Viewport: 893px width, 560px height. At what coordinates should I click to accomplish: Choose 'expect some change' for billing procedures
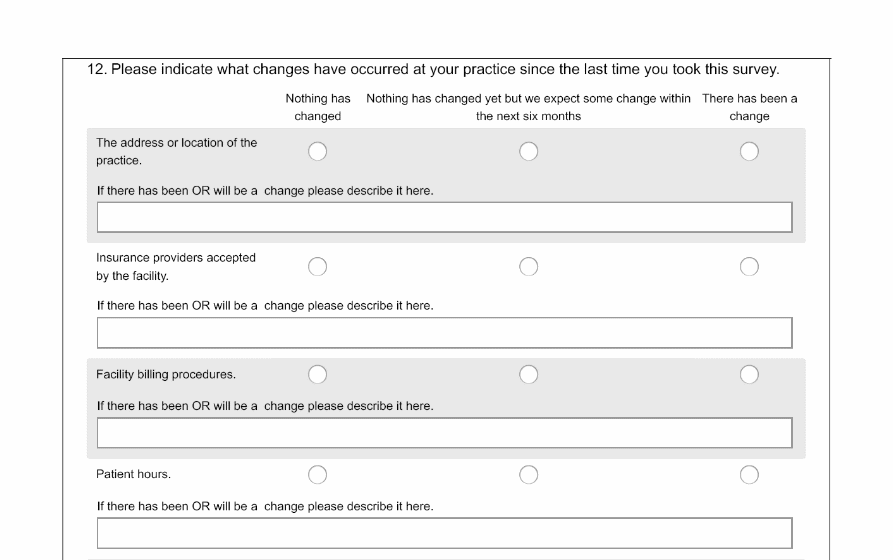click(528, 374)
